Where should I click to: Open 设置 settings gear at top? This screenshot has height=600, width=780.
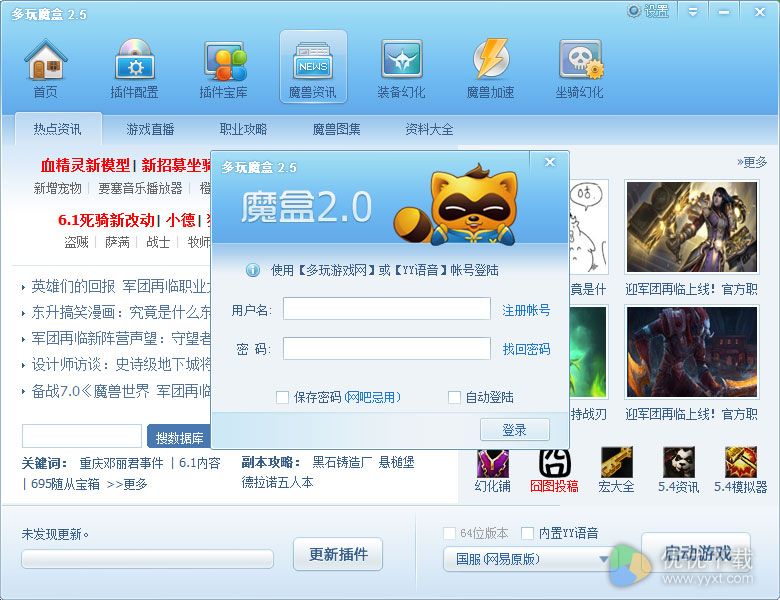(648, 11)
